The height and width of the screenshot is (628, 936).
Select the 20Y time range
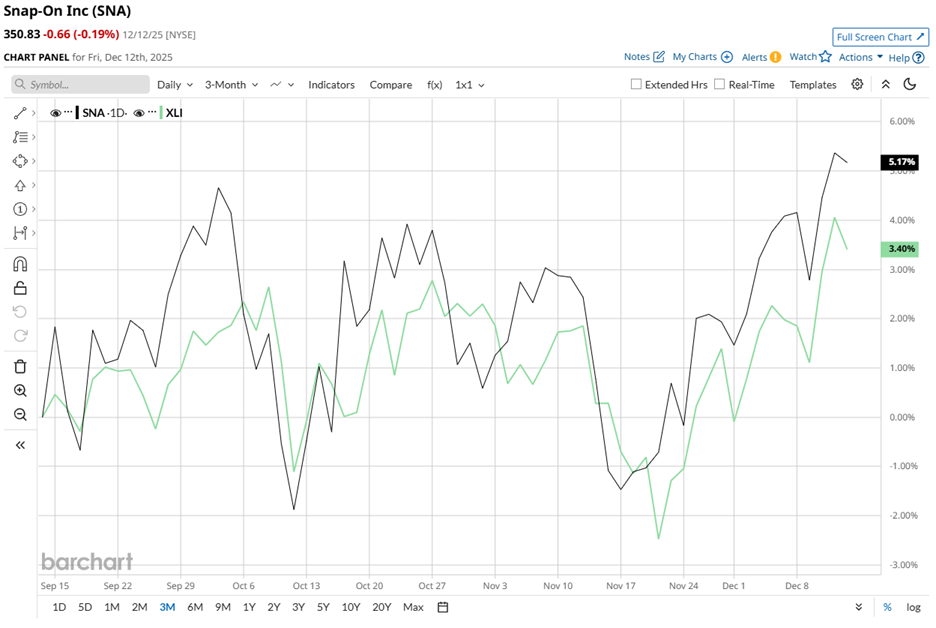pyautogui.click(x=381, y=607)
